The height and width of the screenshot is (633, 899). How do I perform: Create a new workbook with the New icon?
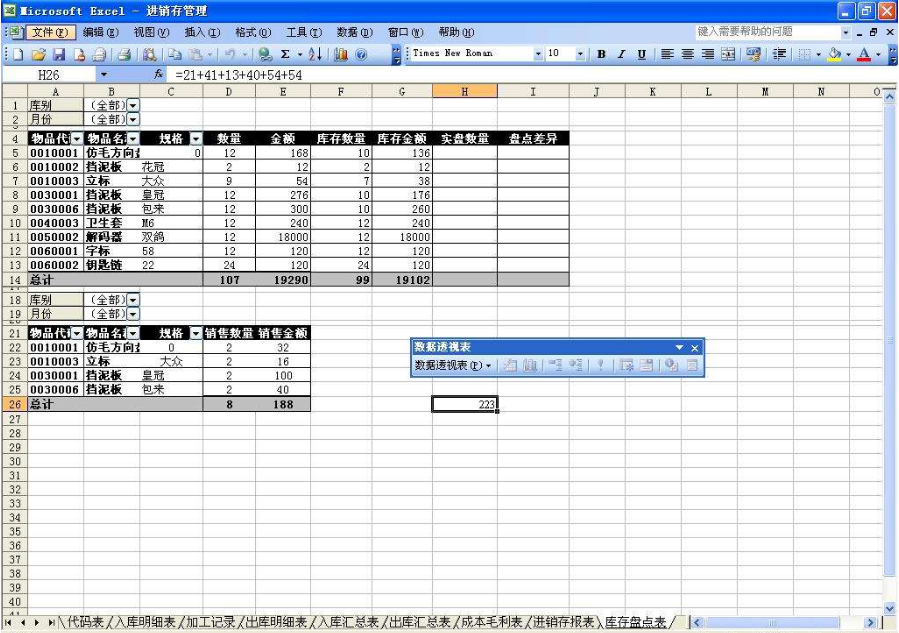click(x=18, y=54)
